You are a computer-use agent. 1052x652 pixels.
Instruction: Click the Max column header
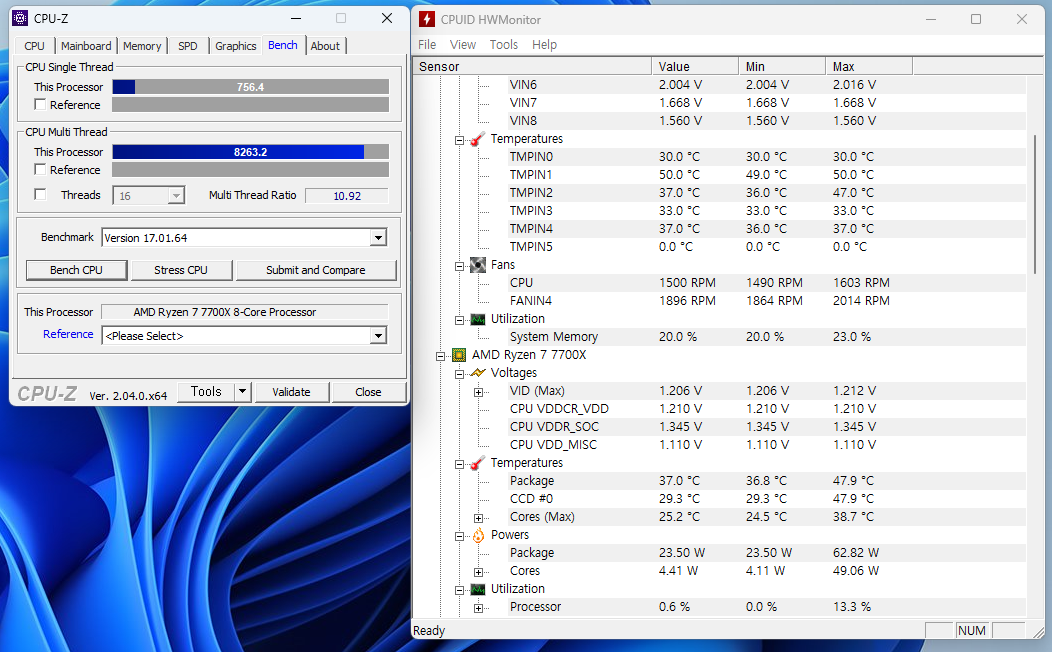coord(869,66)
